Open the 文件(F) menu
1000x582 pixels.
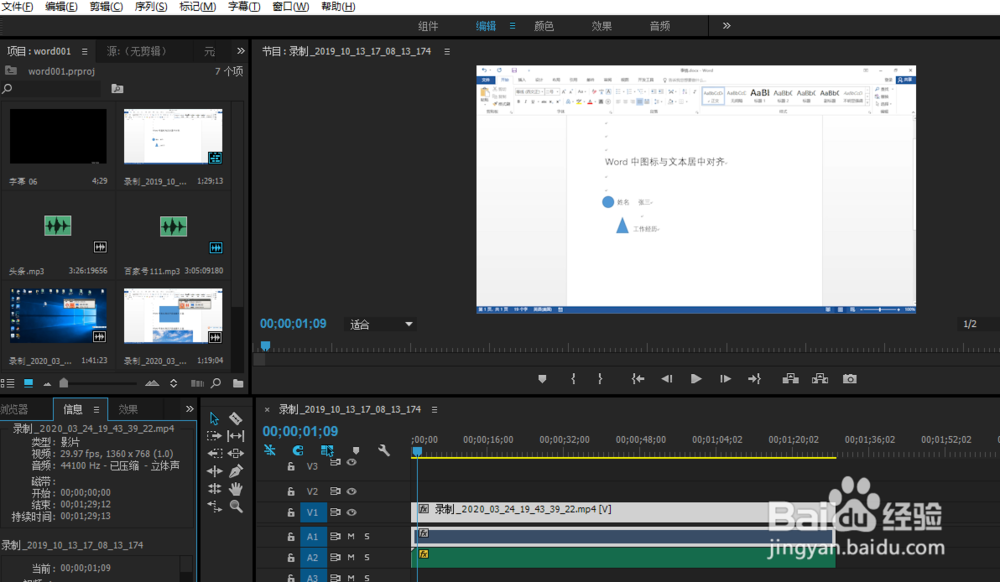(18, 6)
